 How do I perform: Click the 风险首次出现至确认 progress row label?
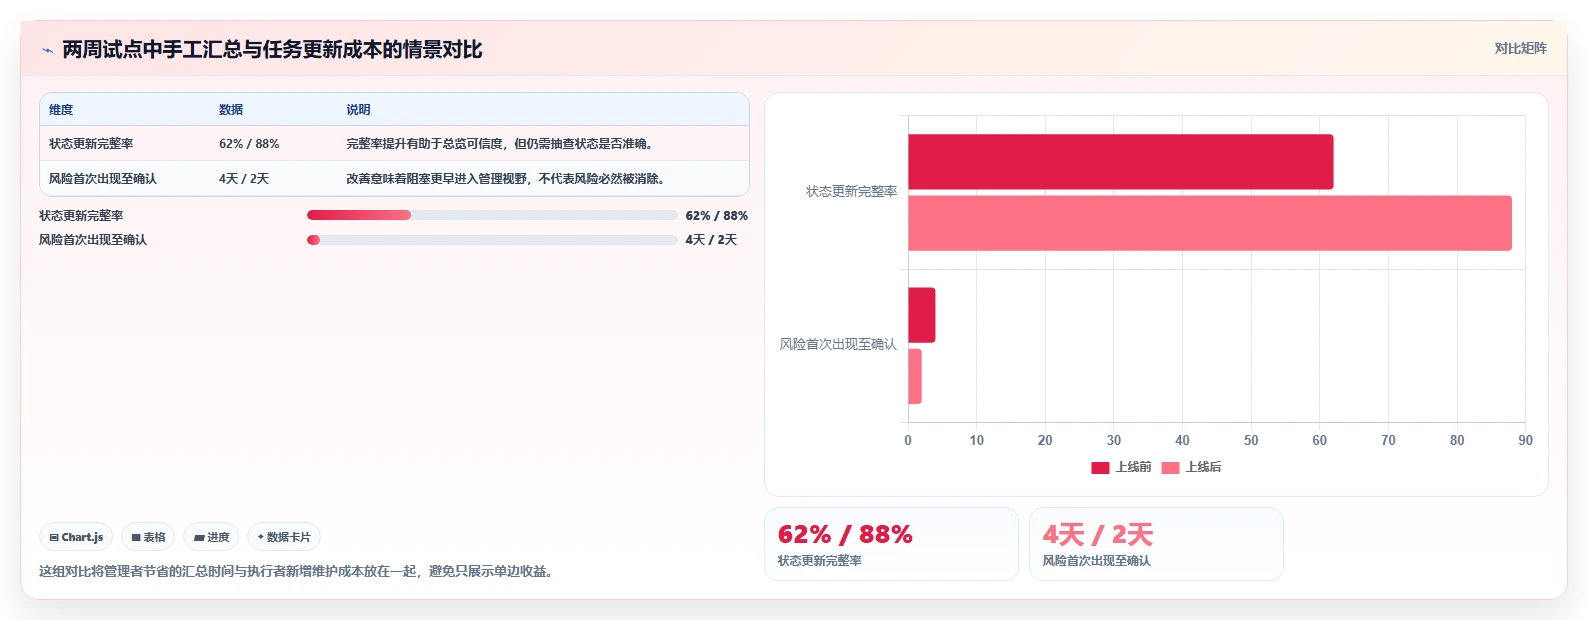pyautogui.click(x=93, y=240)
